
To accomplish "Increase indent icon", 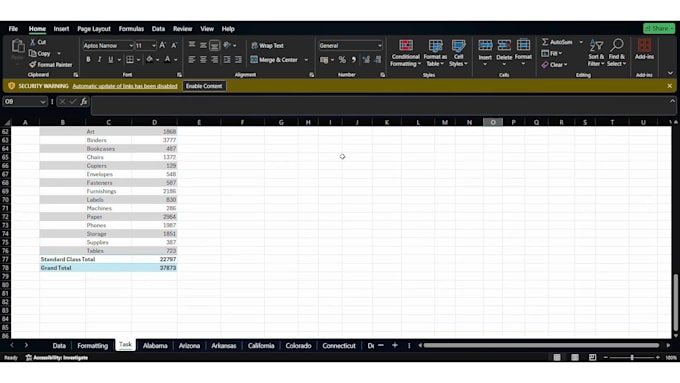I will pos(239,59).
